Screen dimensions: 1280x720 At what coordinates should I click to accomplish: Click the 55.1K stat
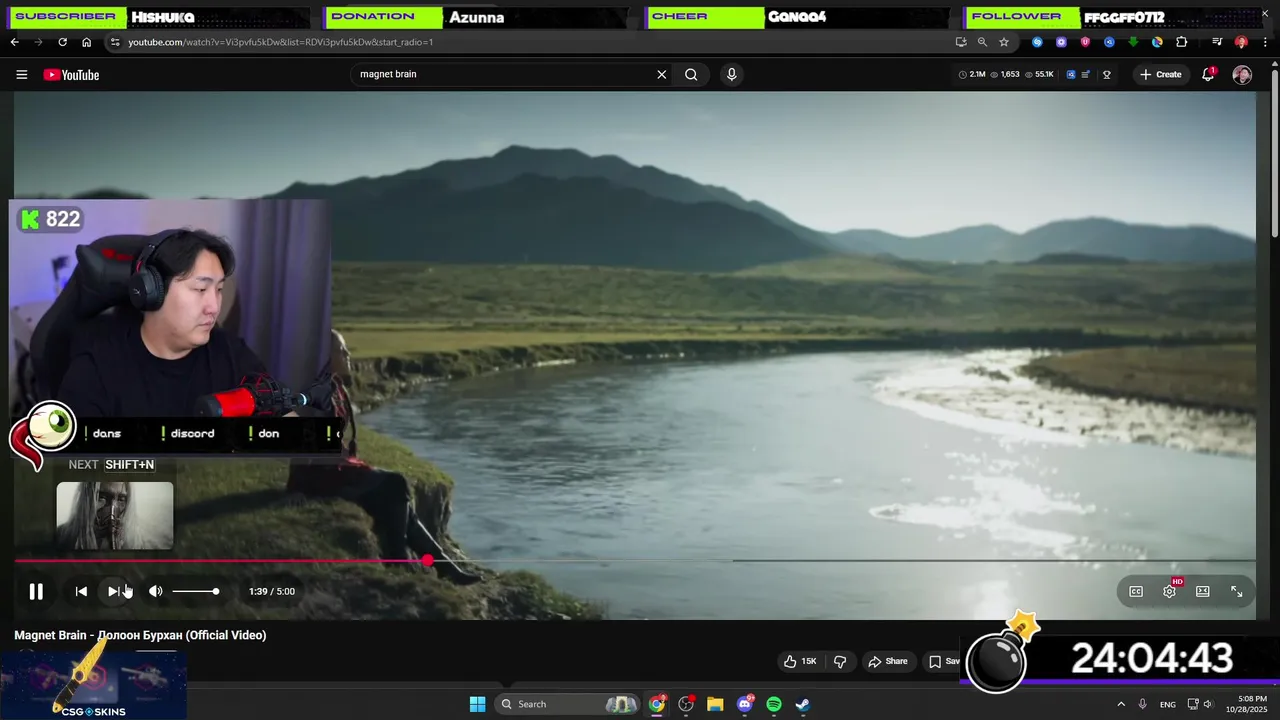(1038, 74)
